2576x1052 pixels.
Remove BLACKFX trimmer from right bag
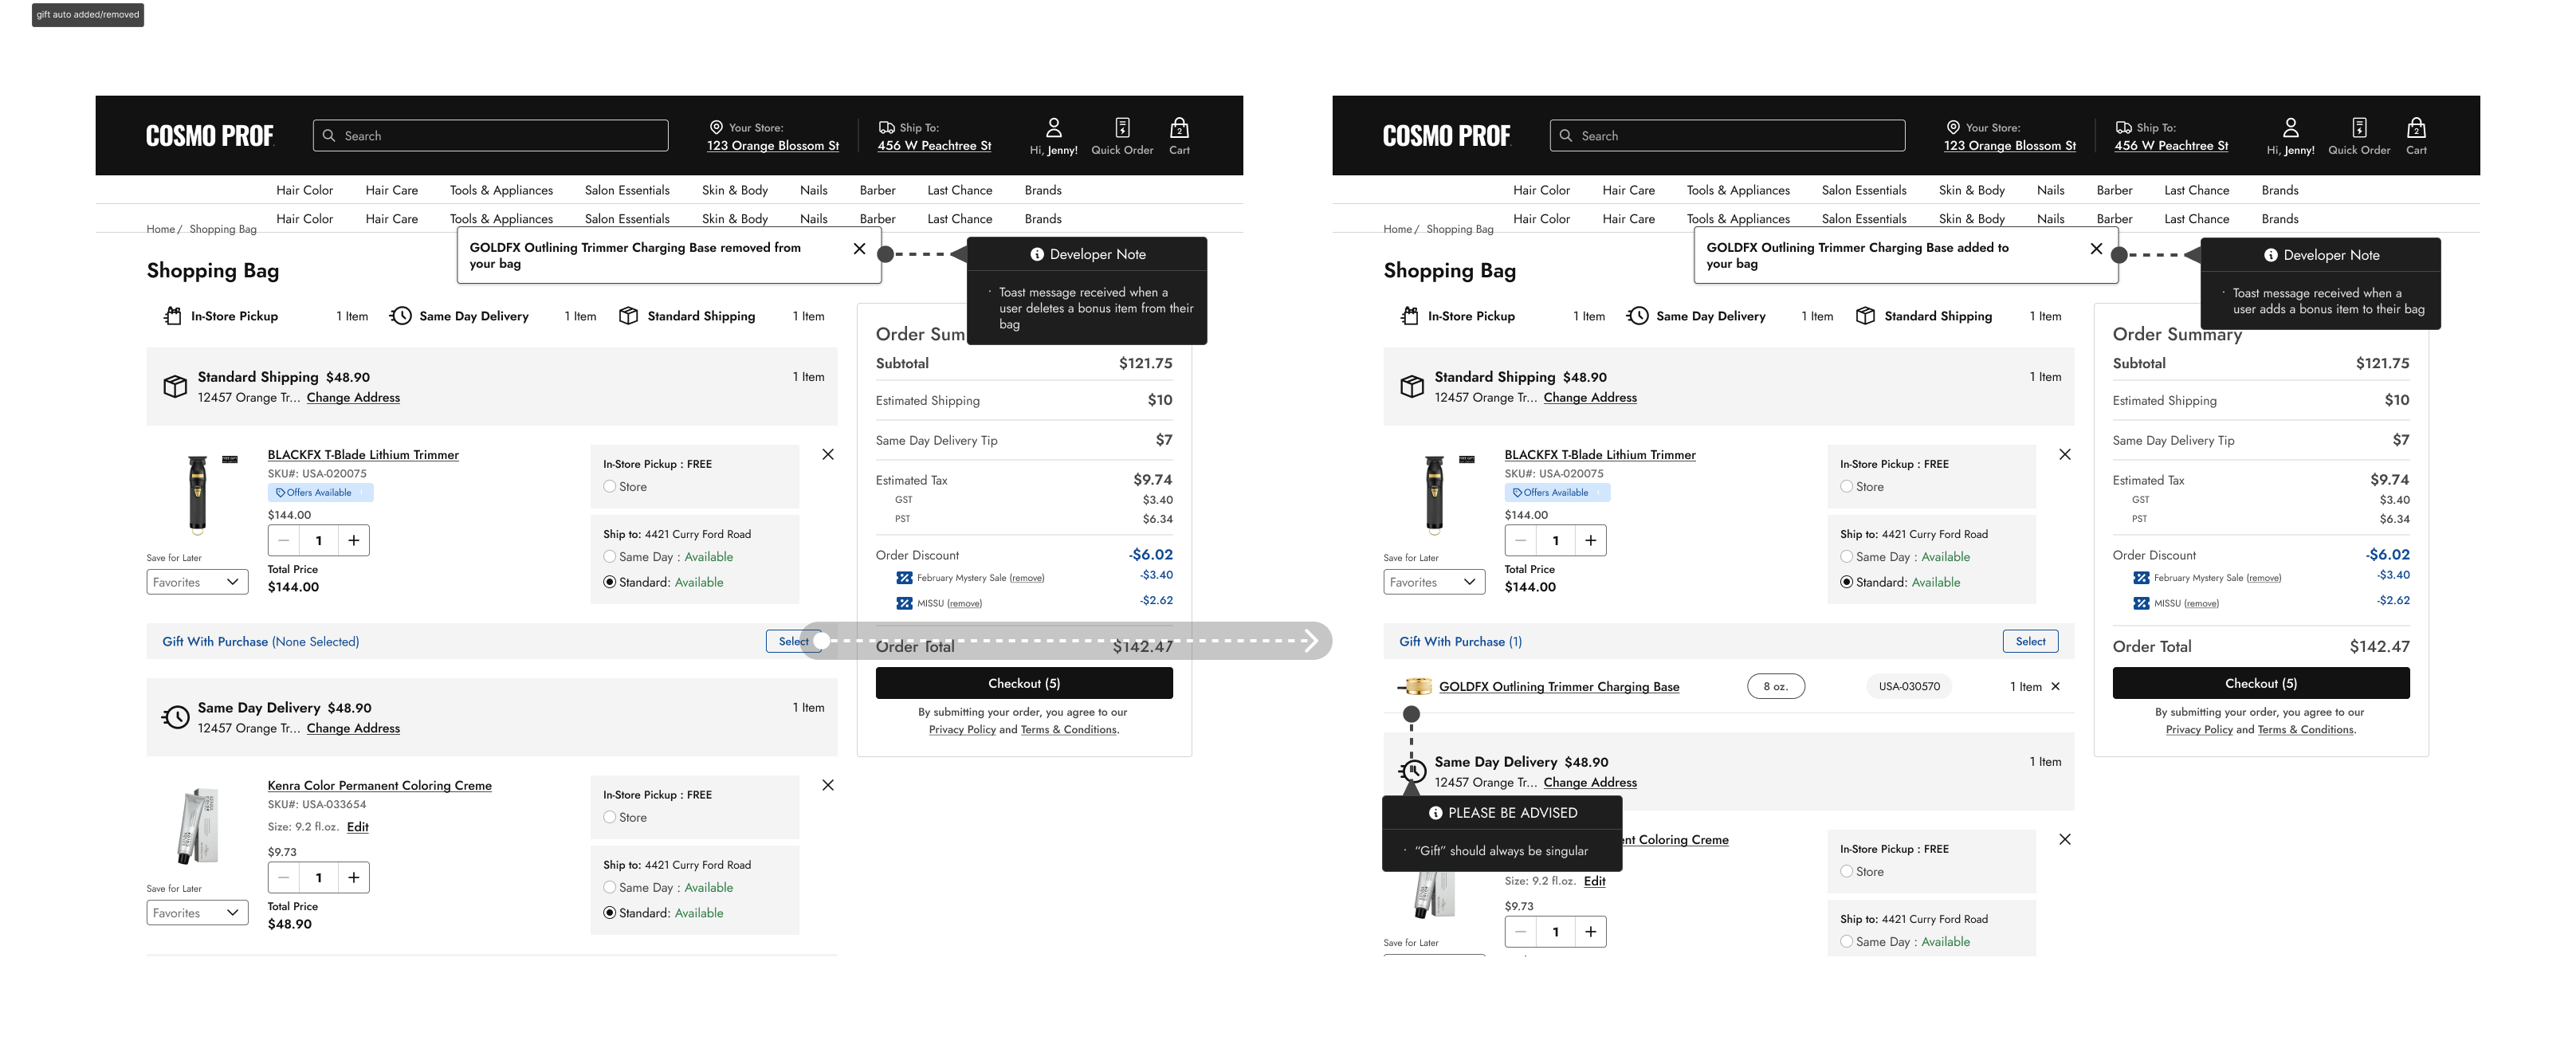[2065, 455]
